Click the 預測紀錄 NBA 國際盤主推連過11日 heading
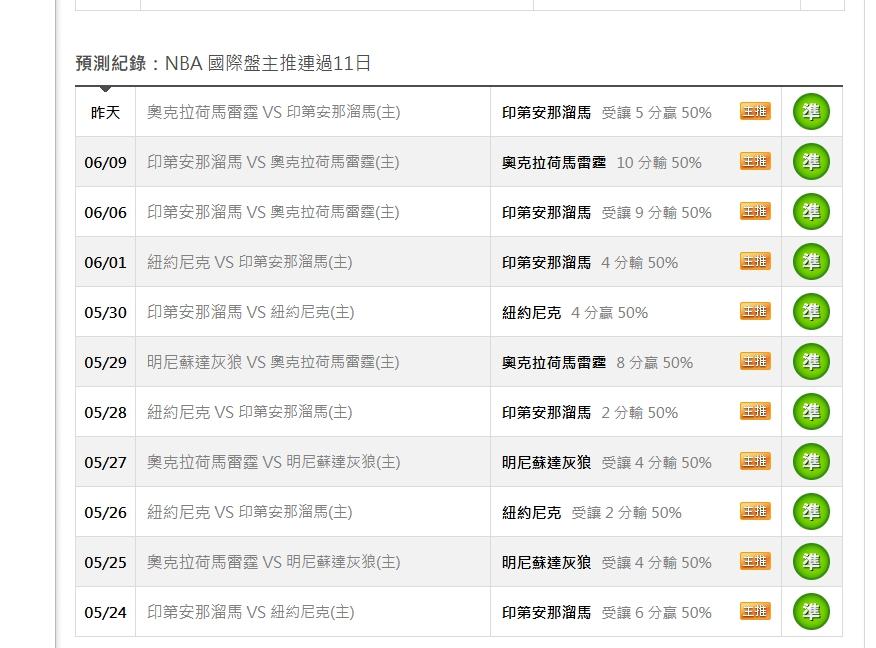876x648 pixels. point(223,63)
